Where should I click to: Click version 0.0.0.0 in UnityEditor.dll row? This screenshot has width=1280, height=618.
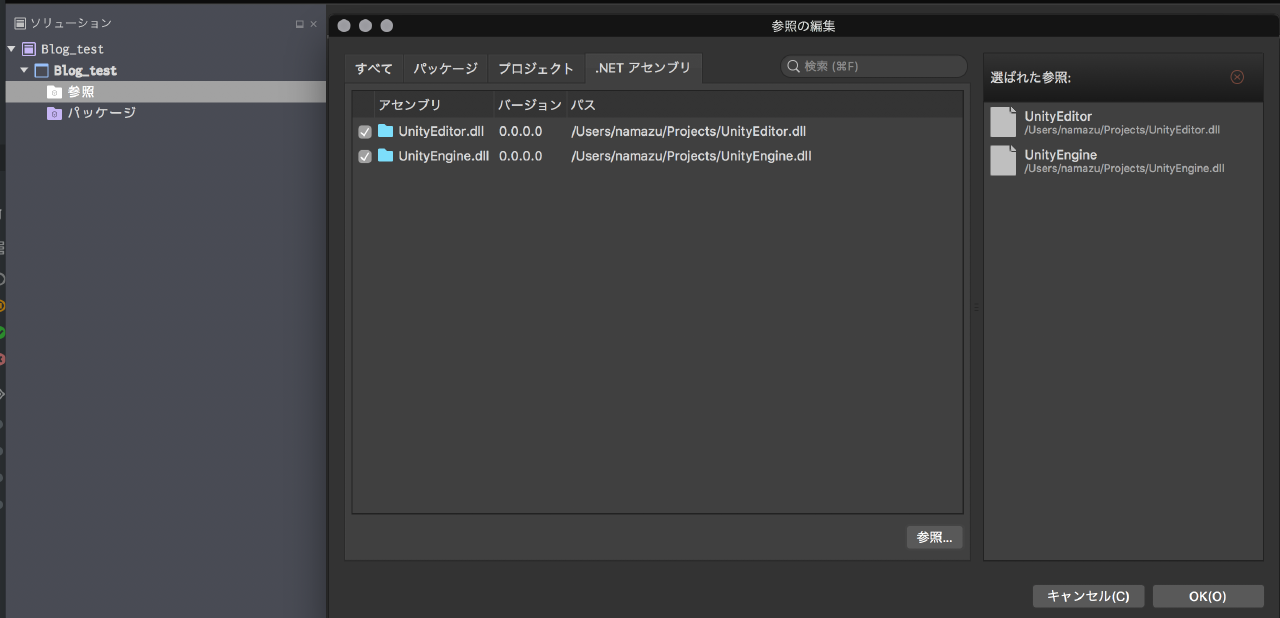(x=520, y=131)
